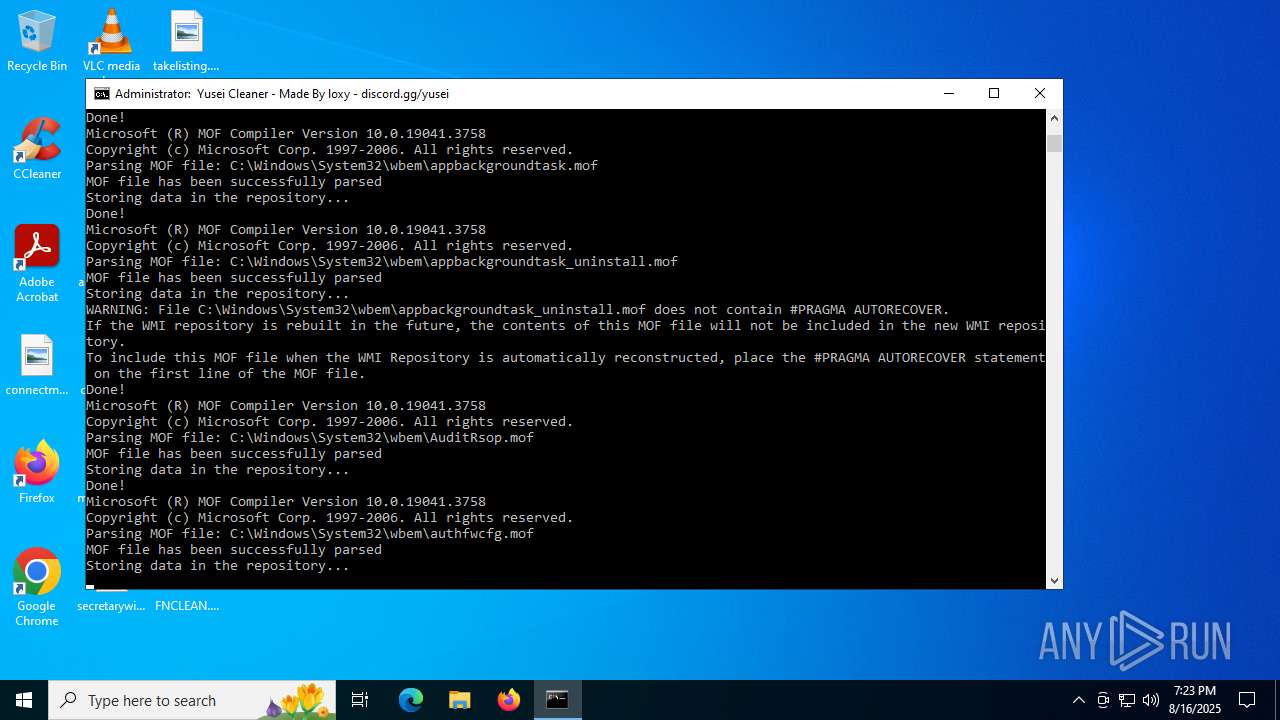
Task: Open Firefox from the taskbar
Action: (x=509, y=700)
